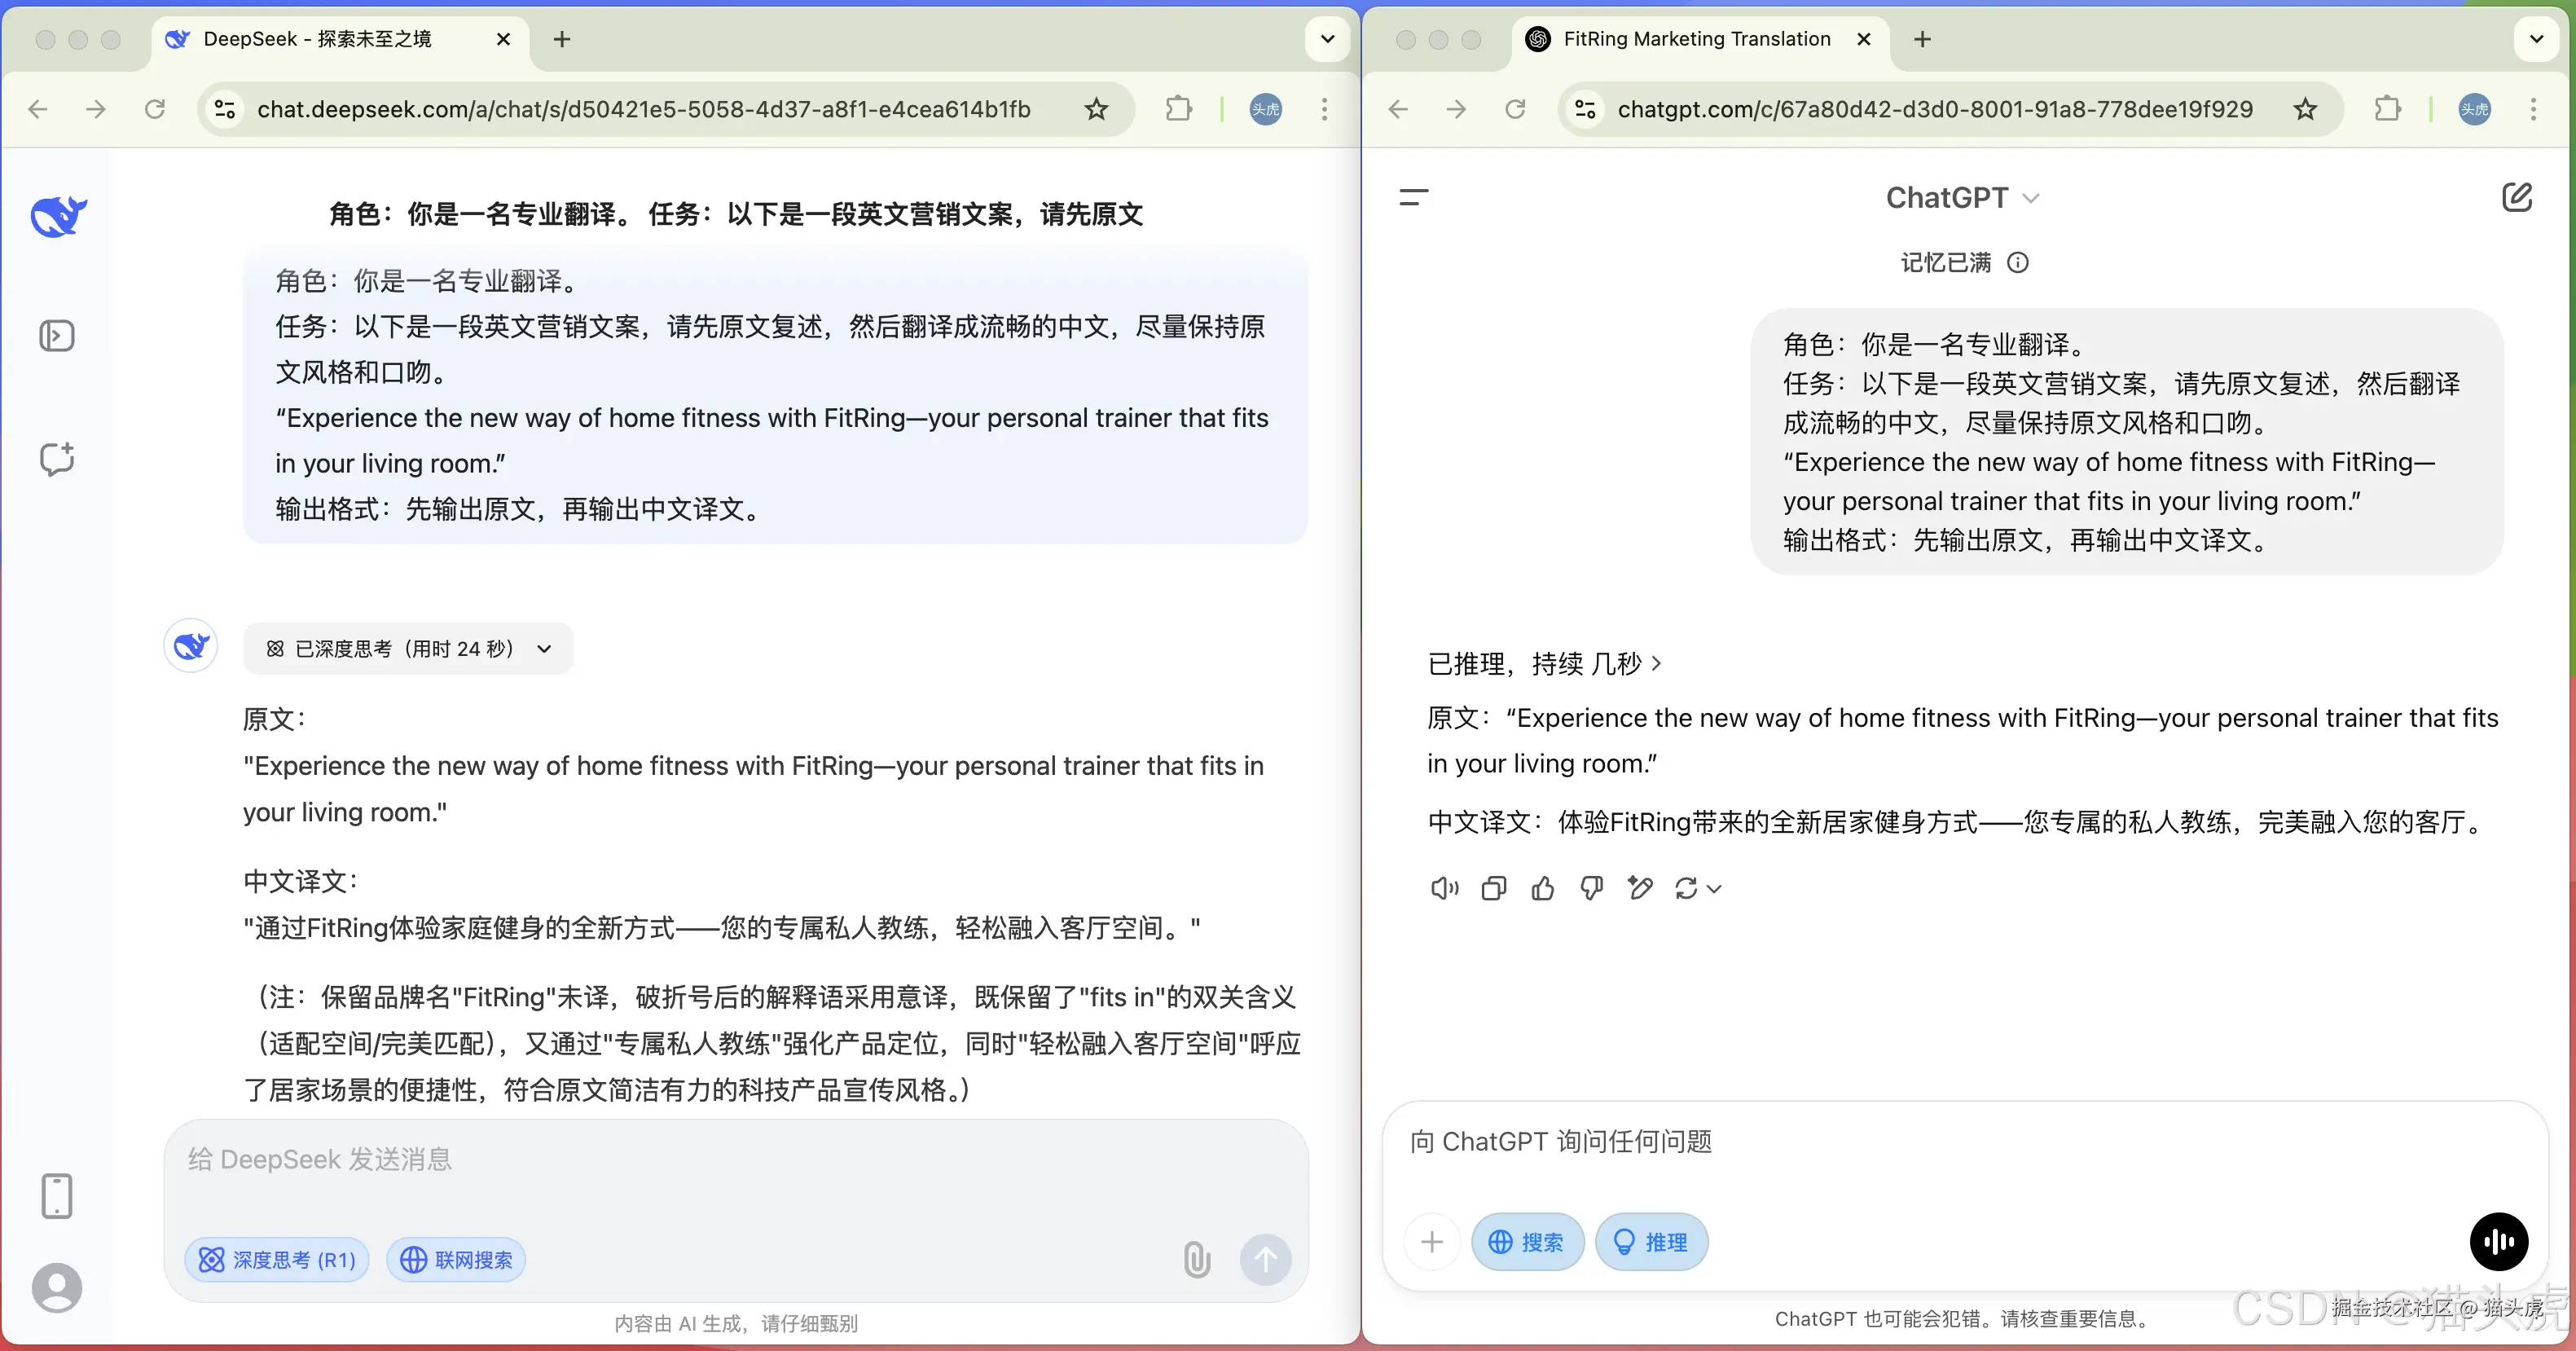Send the message with the up-arrow button
This screenshot has height=1351, width=2576.
1265,1259
